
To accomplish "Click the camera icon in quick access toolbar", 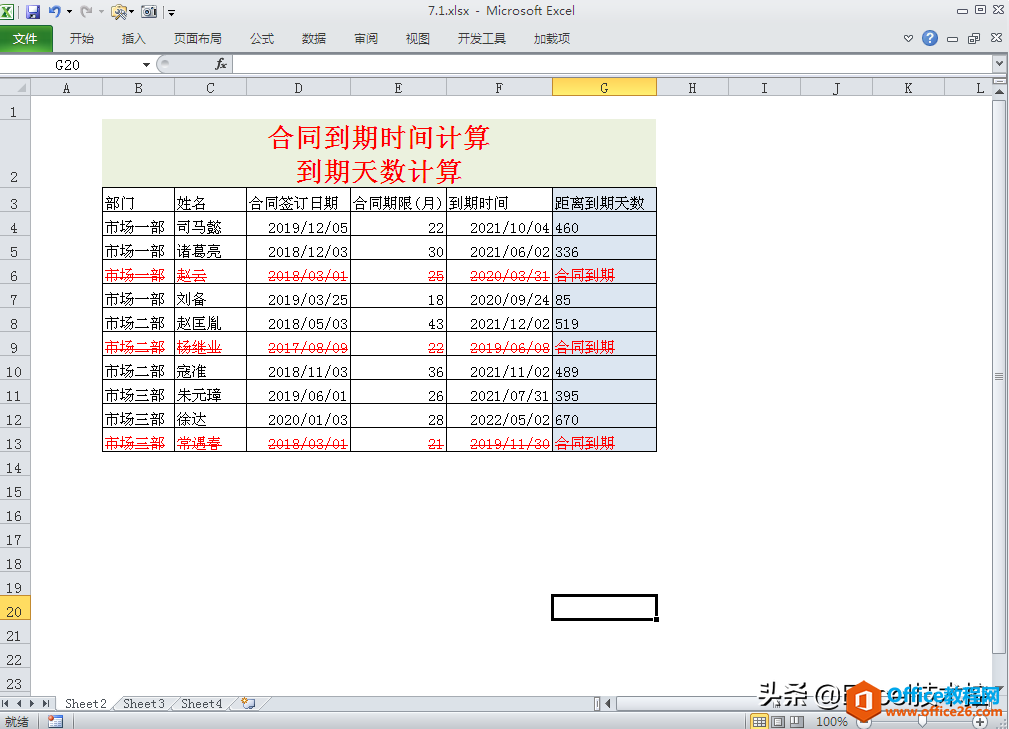I will 149,12.
